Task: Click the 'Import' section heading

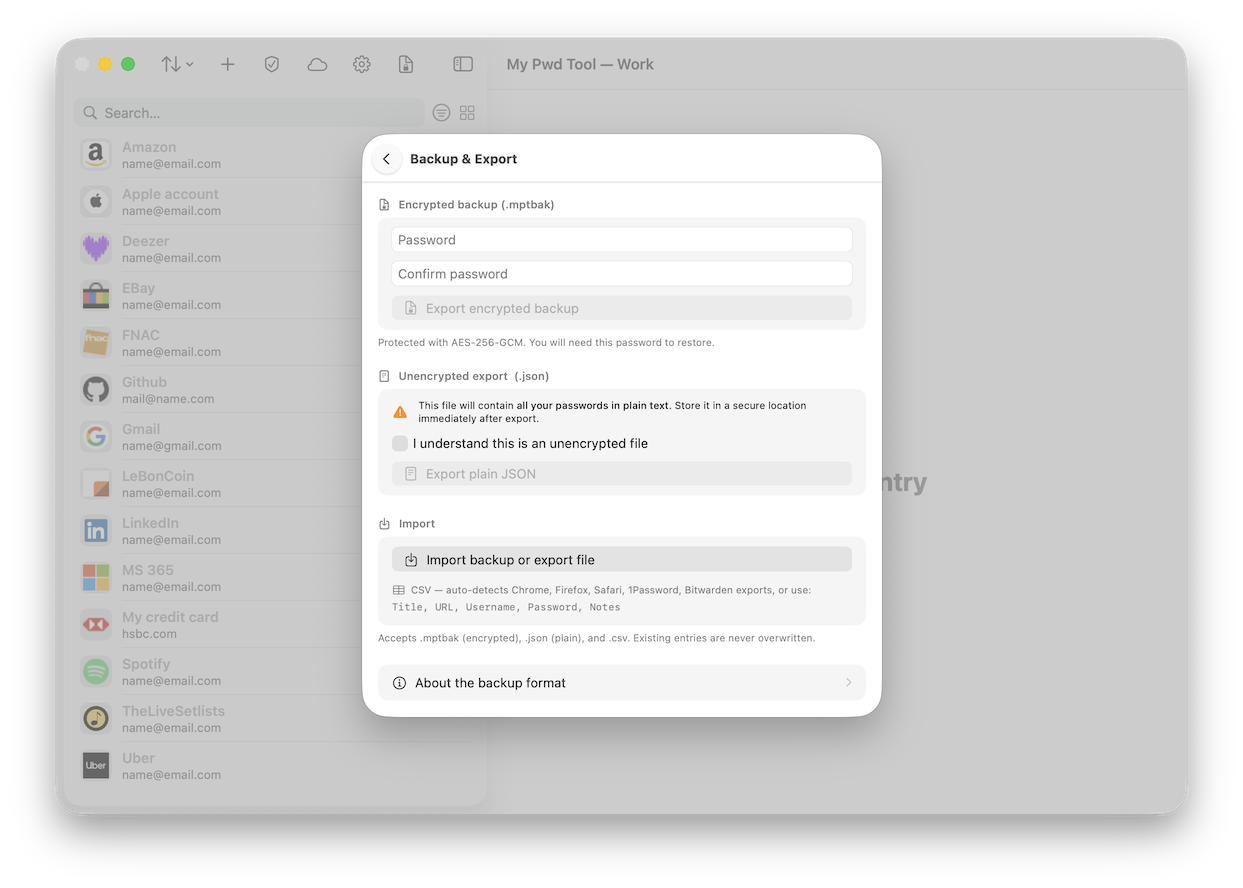Action: tap(417, 524)
